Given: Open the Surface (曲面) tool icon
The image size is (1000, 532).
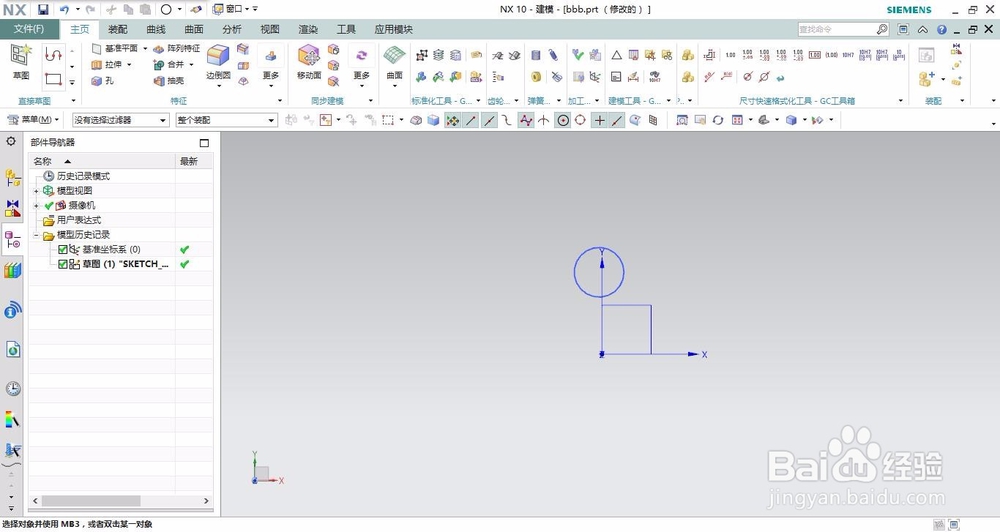Looking at the screenshot, I should [x=394, y=55].
